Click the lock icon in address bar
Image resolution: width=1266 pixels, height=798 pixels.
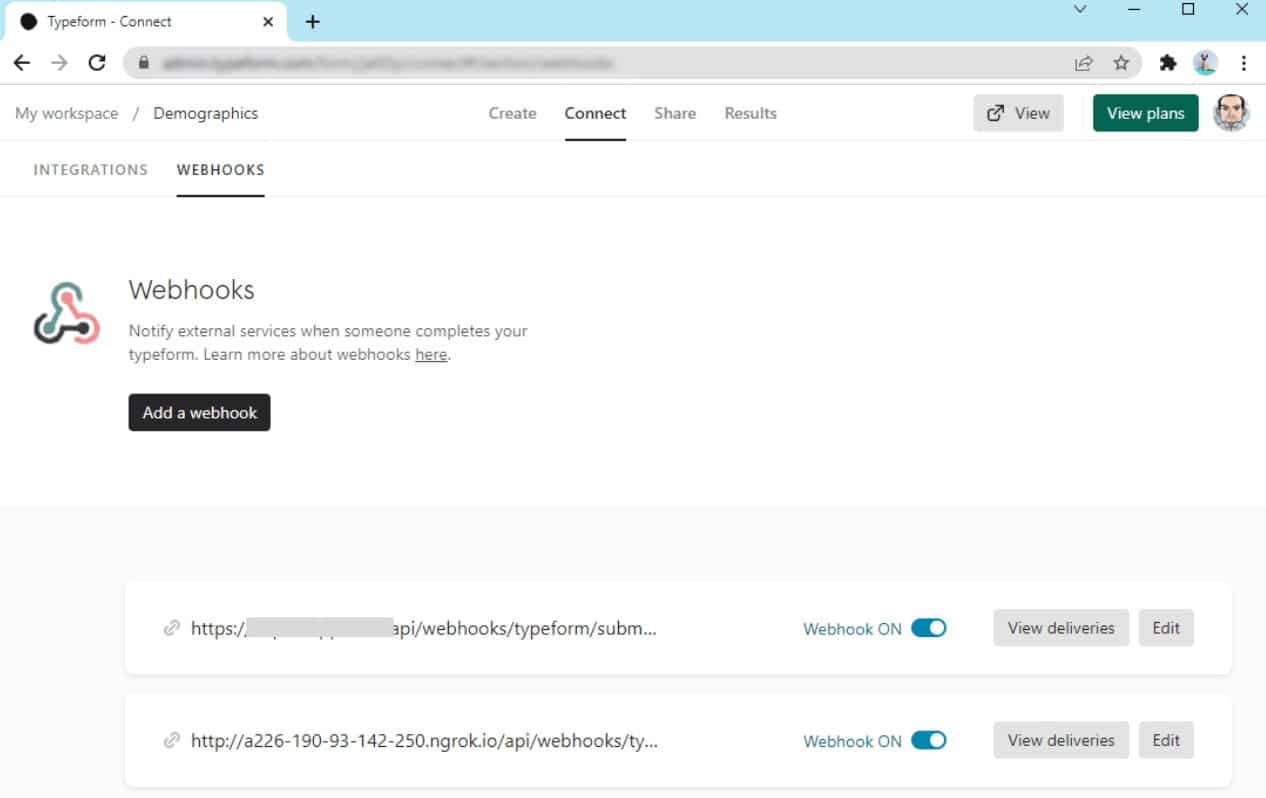144,63
